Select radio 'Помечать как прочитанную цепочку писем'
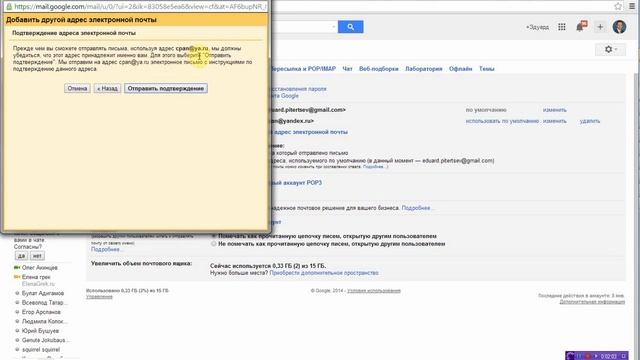 pyautogui.click(x=213, y=236)
